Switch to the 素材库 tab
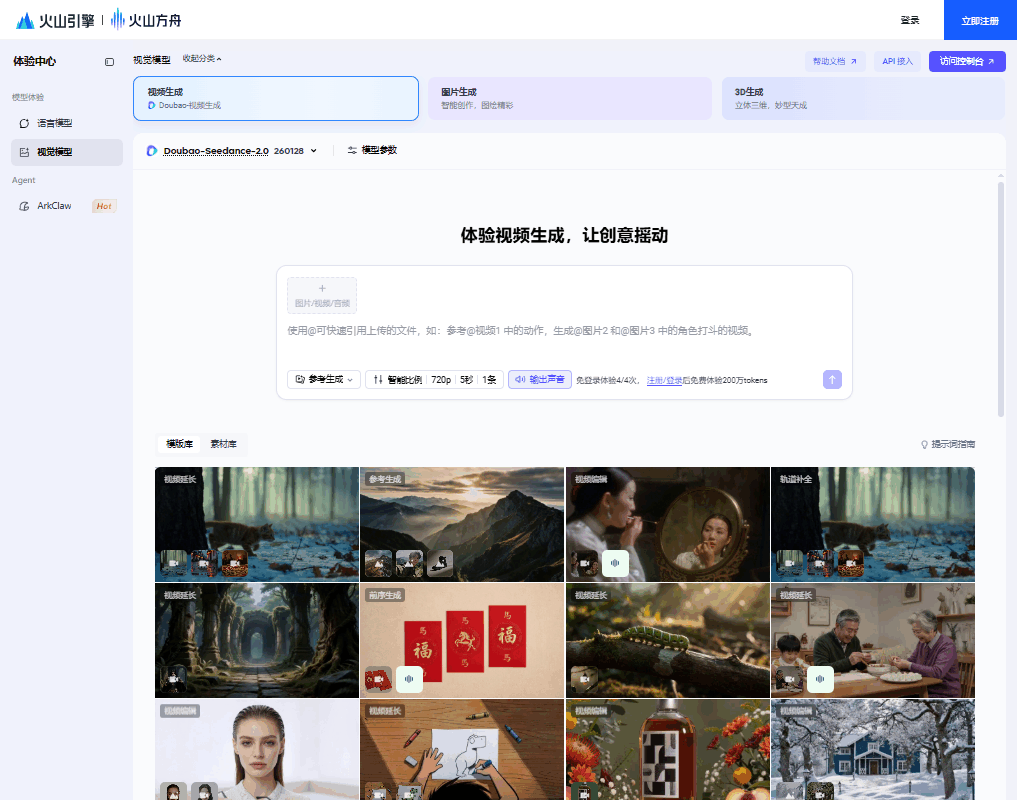This screenshot has height=800, width=1017. click(x=223, y=444)
